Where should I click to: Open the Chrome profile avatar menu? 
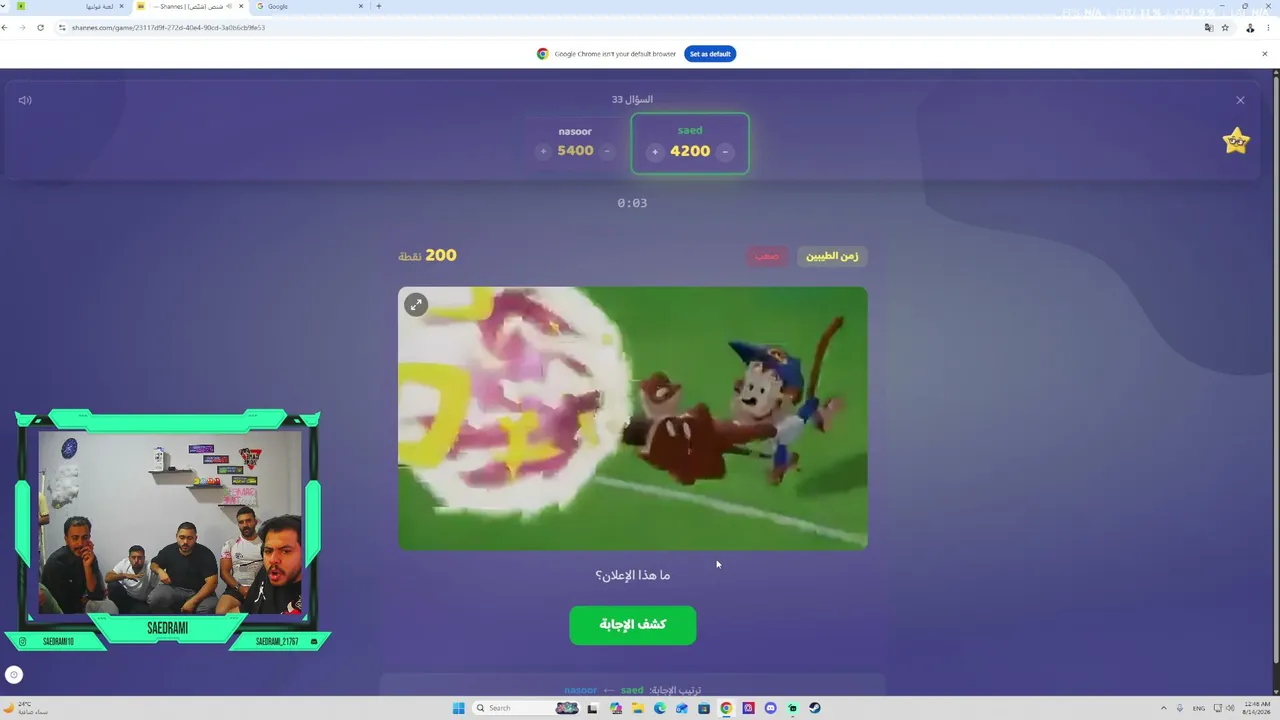1250,28
